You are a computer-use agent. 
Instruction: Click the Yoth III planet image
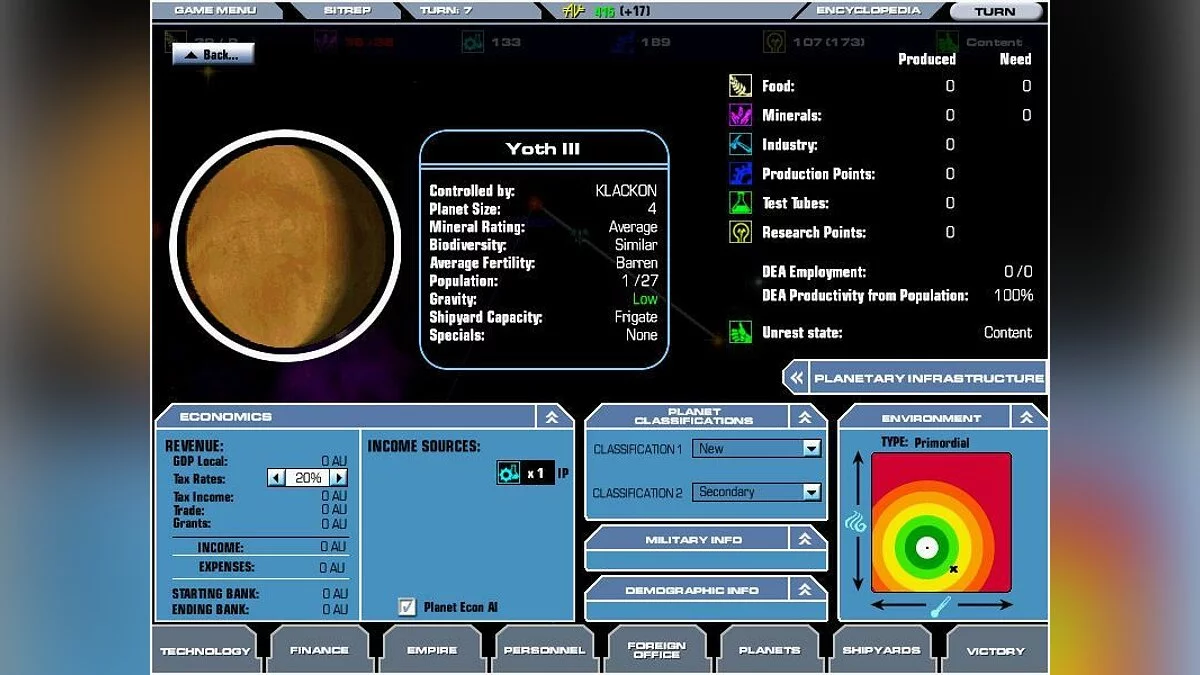(285, 246)
